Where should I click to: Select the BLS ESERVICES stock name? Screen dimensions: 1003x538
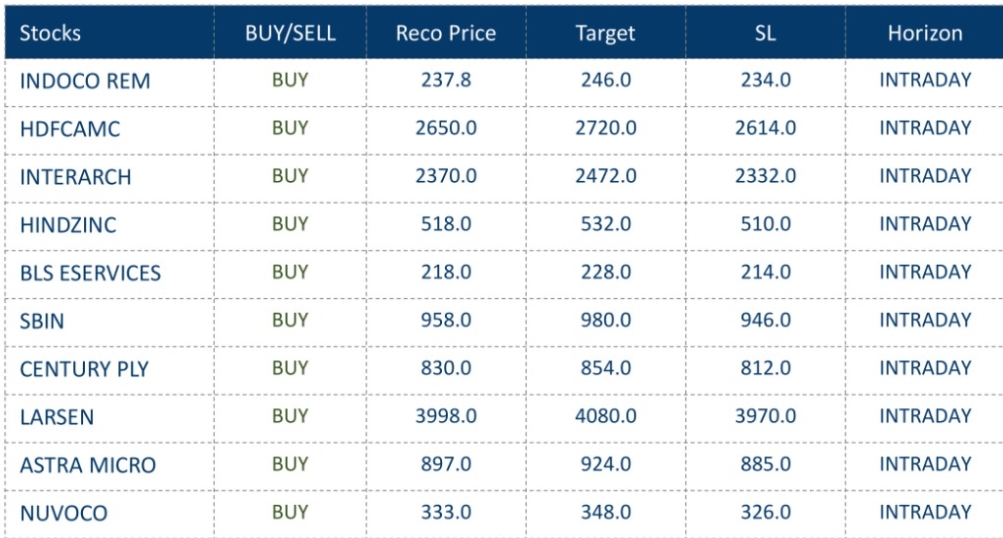(90, 273)
